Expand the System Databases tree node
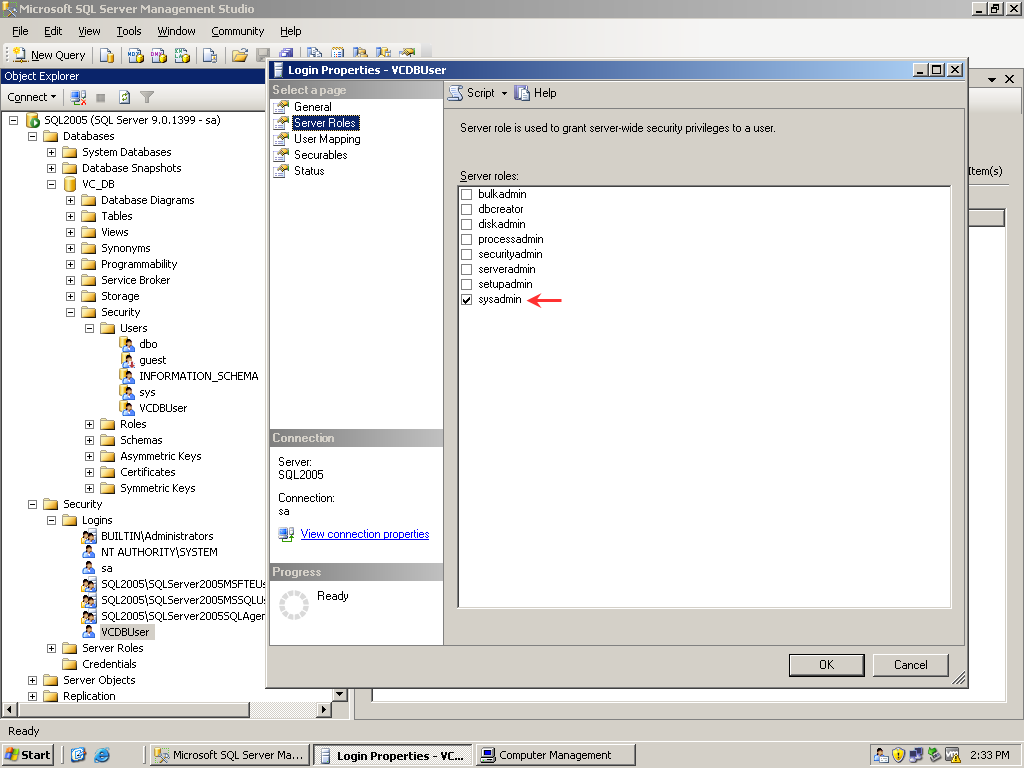This screenshot has width=1024, height=768. point(51,152)
